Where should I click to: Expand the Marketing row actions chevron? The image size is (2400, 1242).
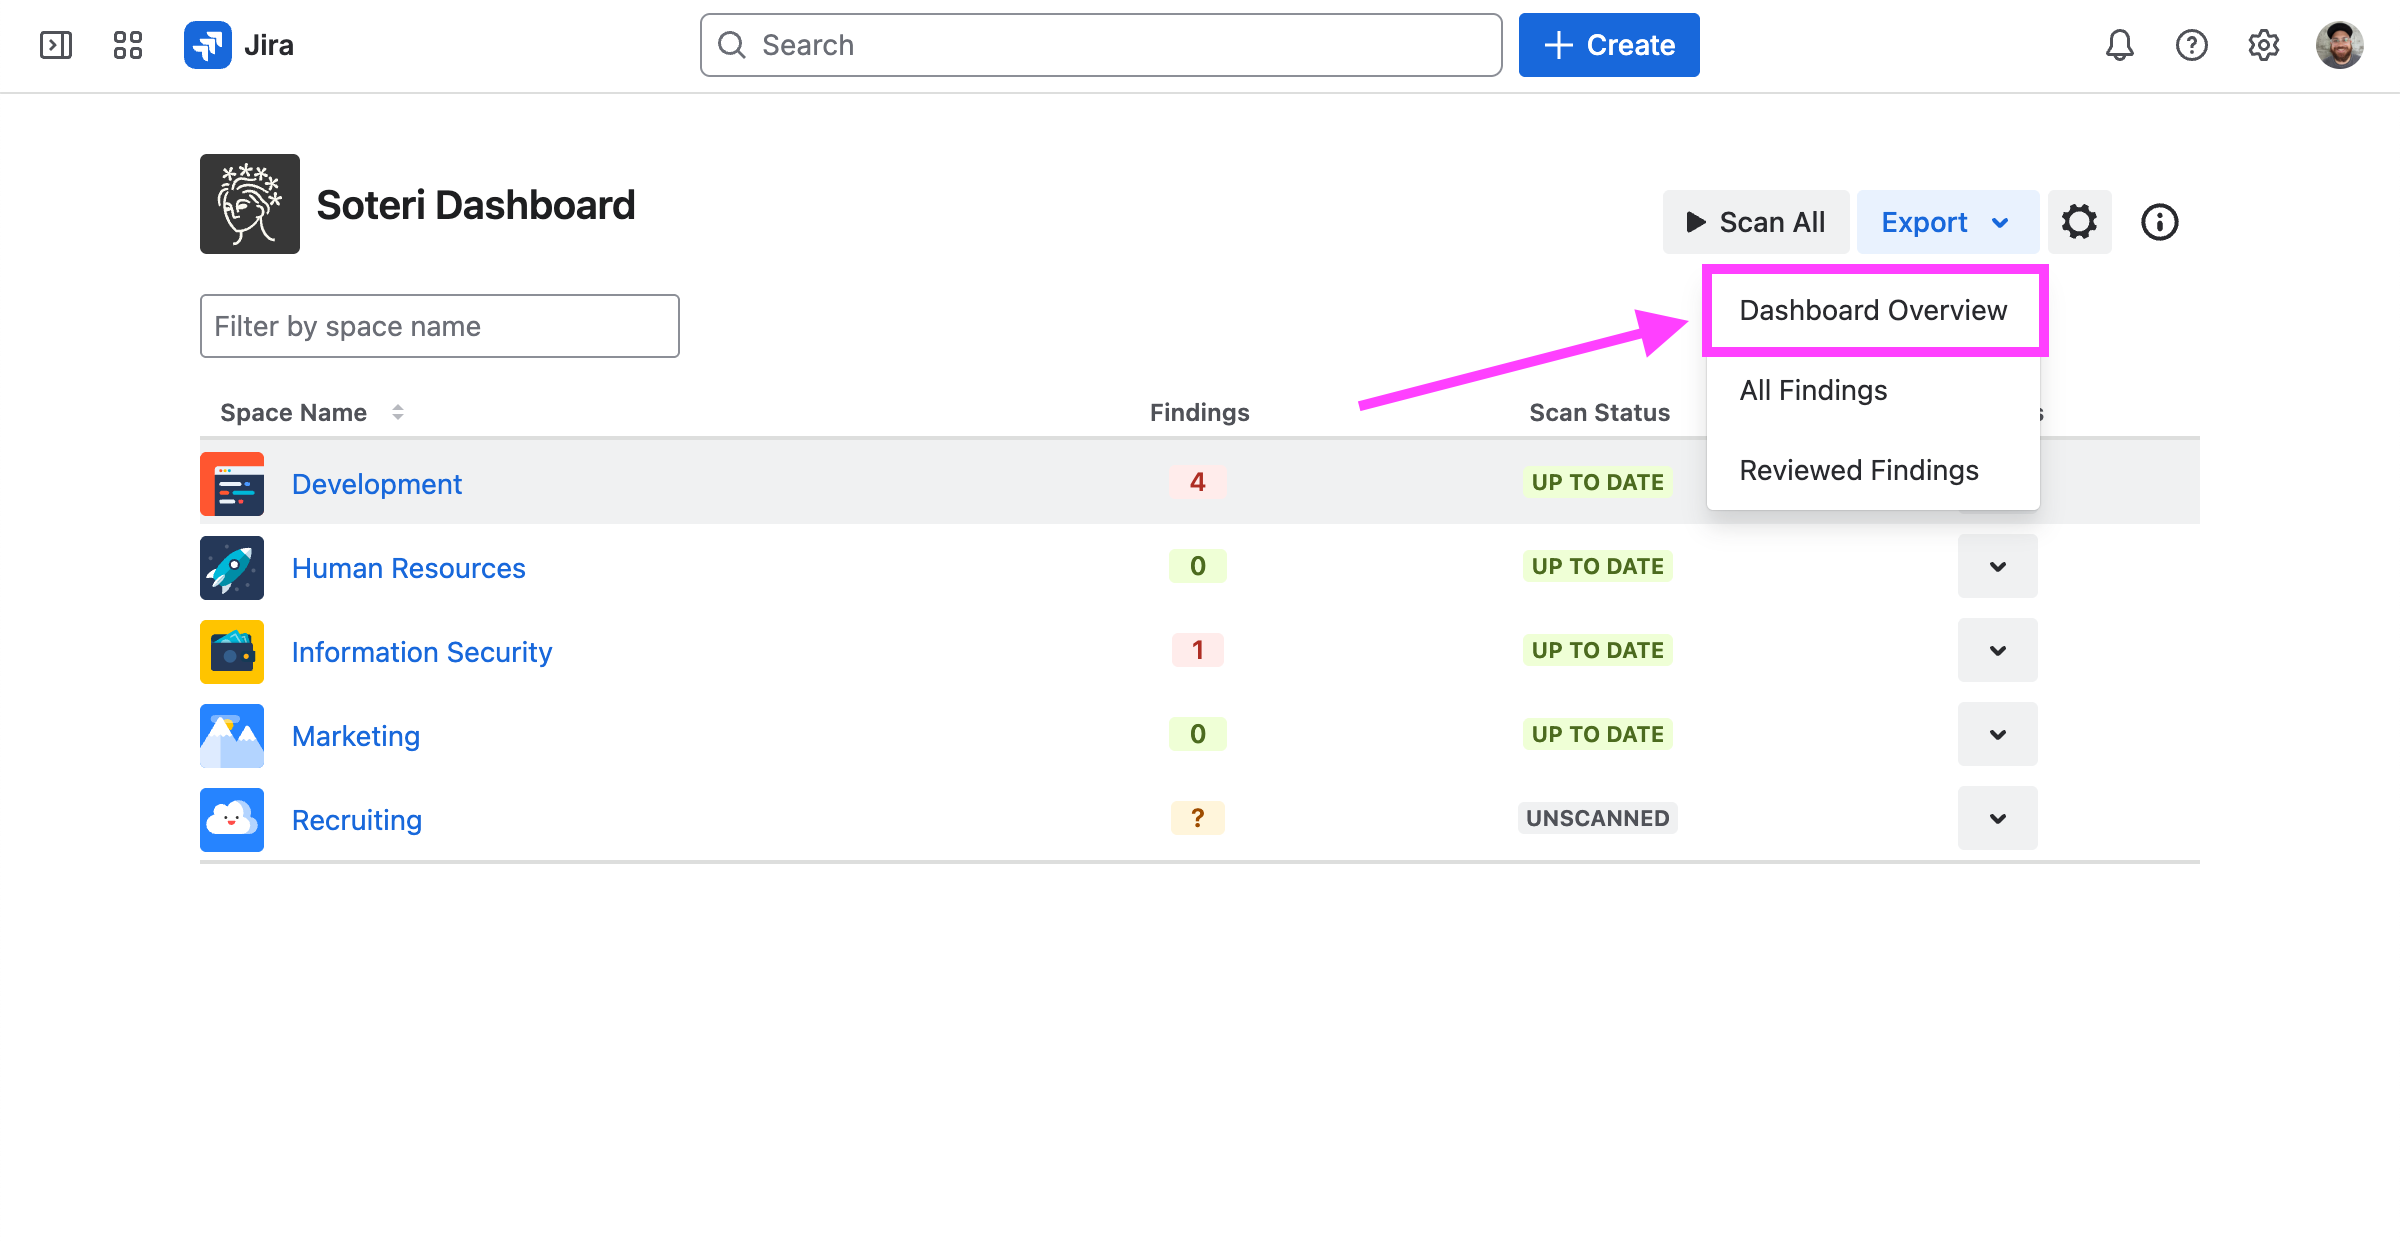tap(1997, 735)
